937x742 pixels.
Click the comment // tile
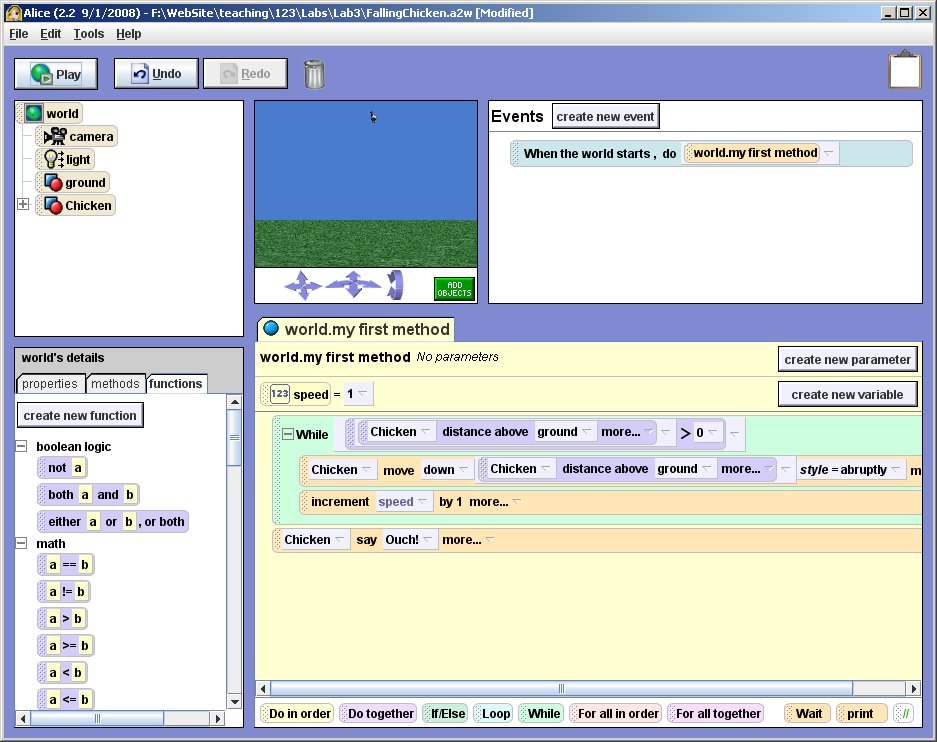point(904,713)
